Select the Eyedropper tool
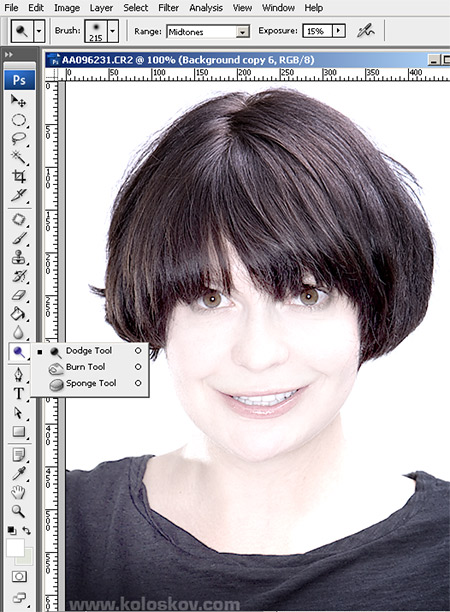The height and width of the screenshot is (612, 450). click(x=18, y=473)
